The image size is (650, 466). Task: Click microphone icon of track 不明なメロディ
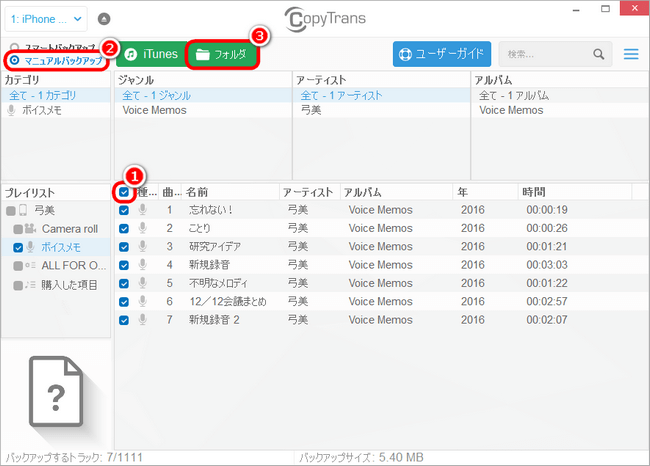(x=143, y=283)
